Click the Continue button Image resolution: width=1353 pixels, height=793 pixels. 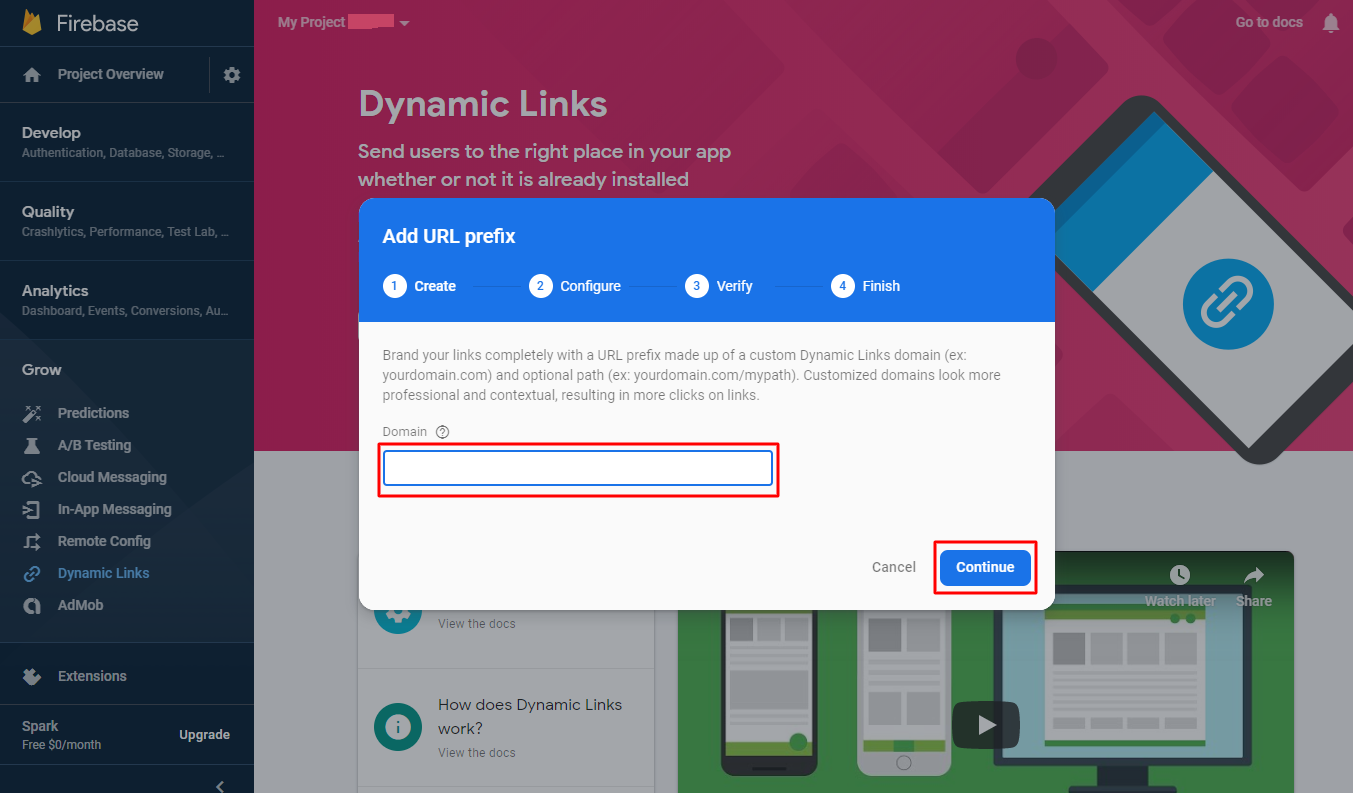pyautogui.click(x=985, y=567)
